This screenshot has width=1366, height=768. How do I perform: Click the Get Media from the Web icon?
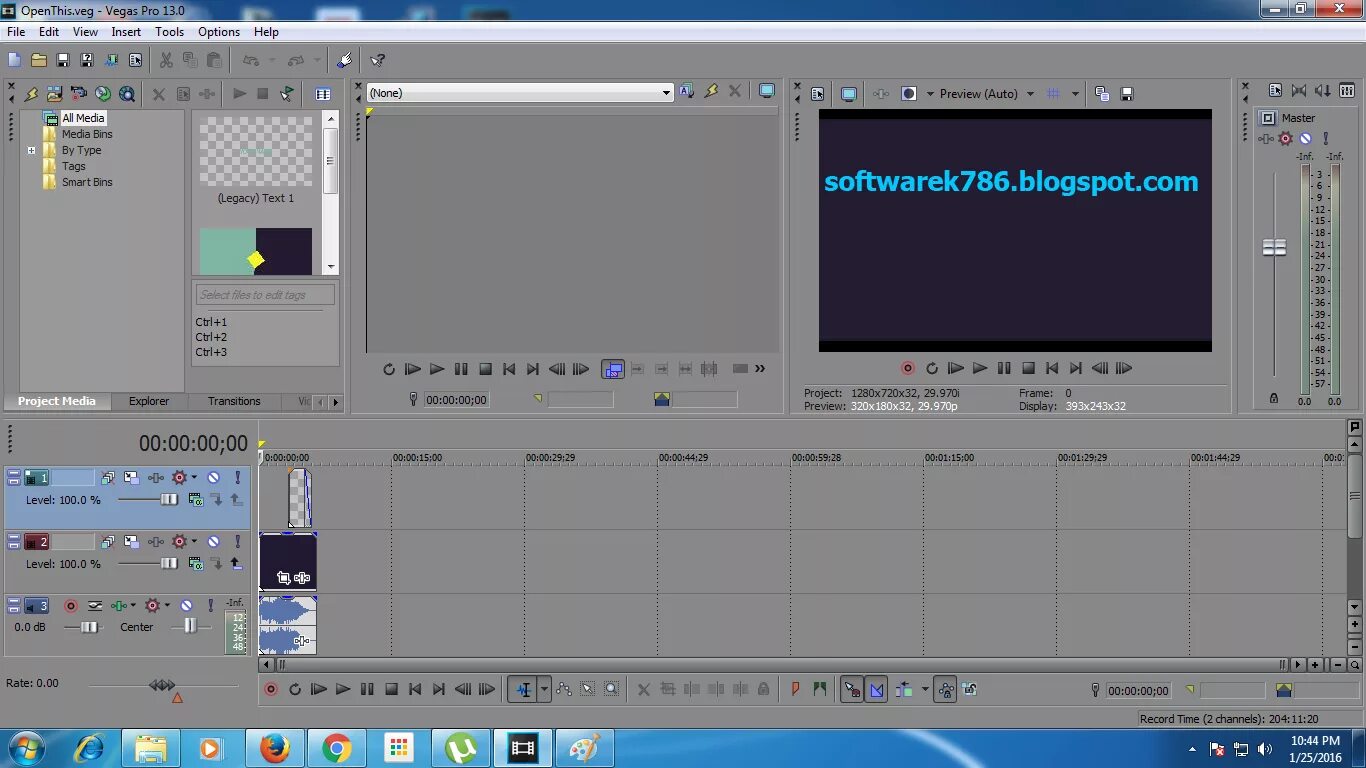[126, 92]
